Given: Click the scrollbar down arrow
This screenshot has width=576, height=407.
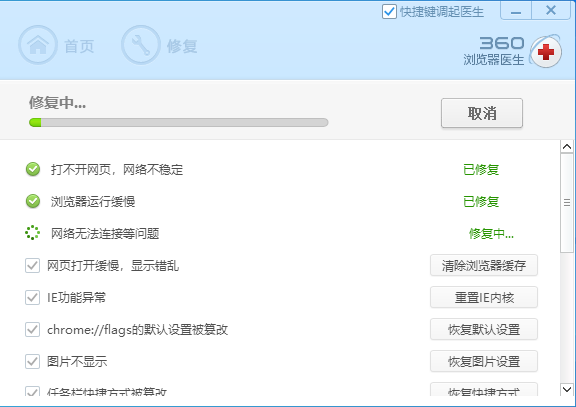Looking at the screenshot, I should tap(567, 389).
